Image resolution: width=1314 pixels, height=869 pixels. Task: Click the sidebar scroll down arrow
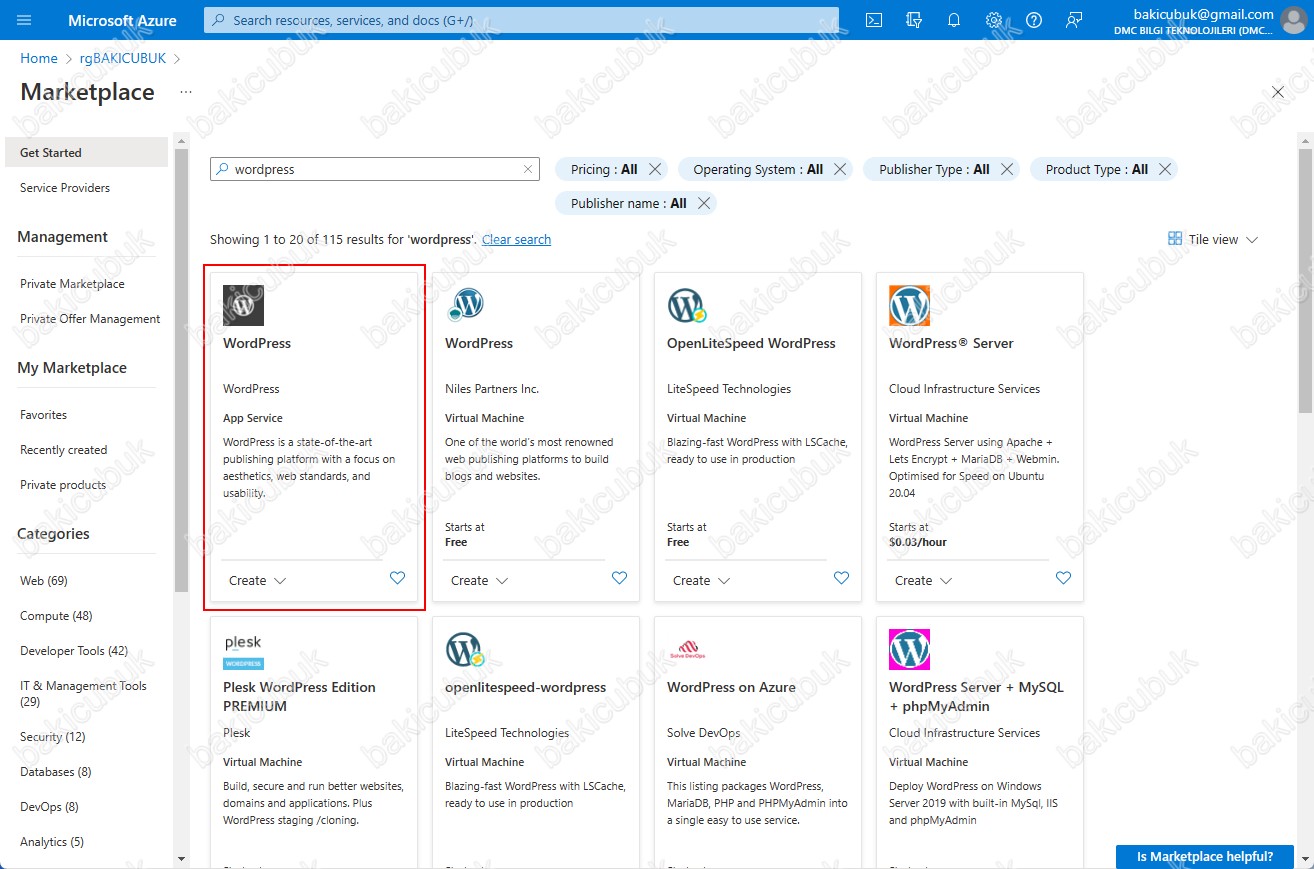pyautogui.click(x=181, y=858)
